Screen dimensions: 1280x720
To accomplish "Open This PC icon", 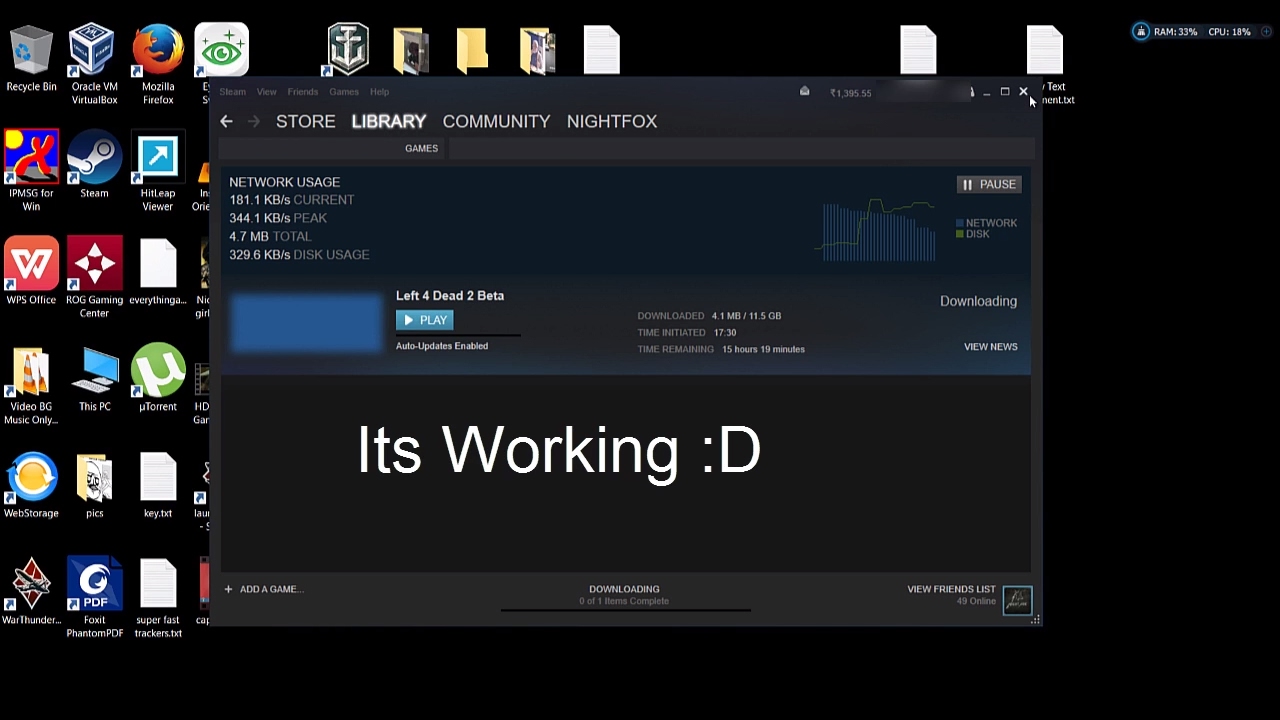I will [94, 379].
